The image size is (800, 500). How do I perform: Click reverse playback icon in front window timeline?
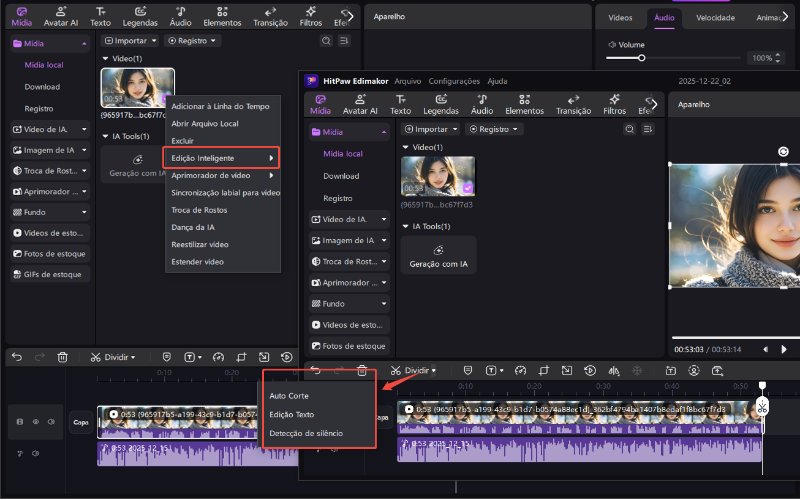590,370
